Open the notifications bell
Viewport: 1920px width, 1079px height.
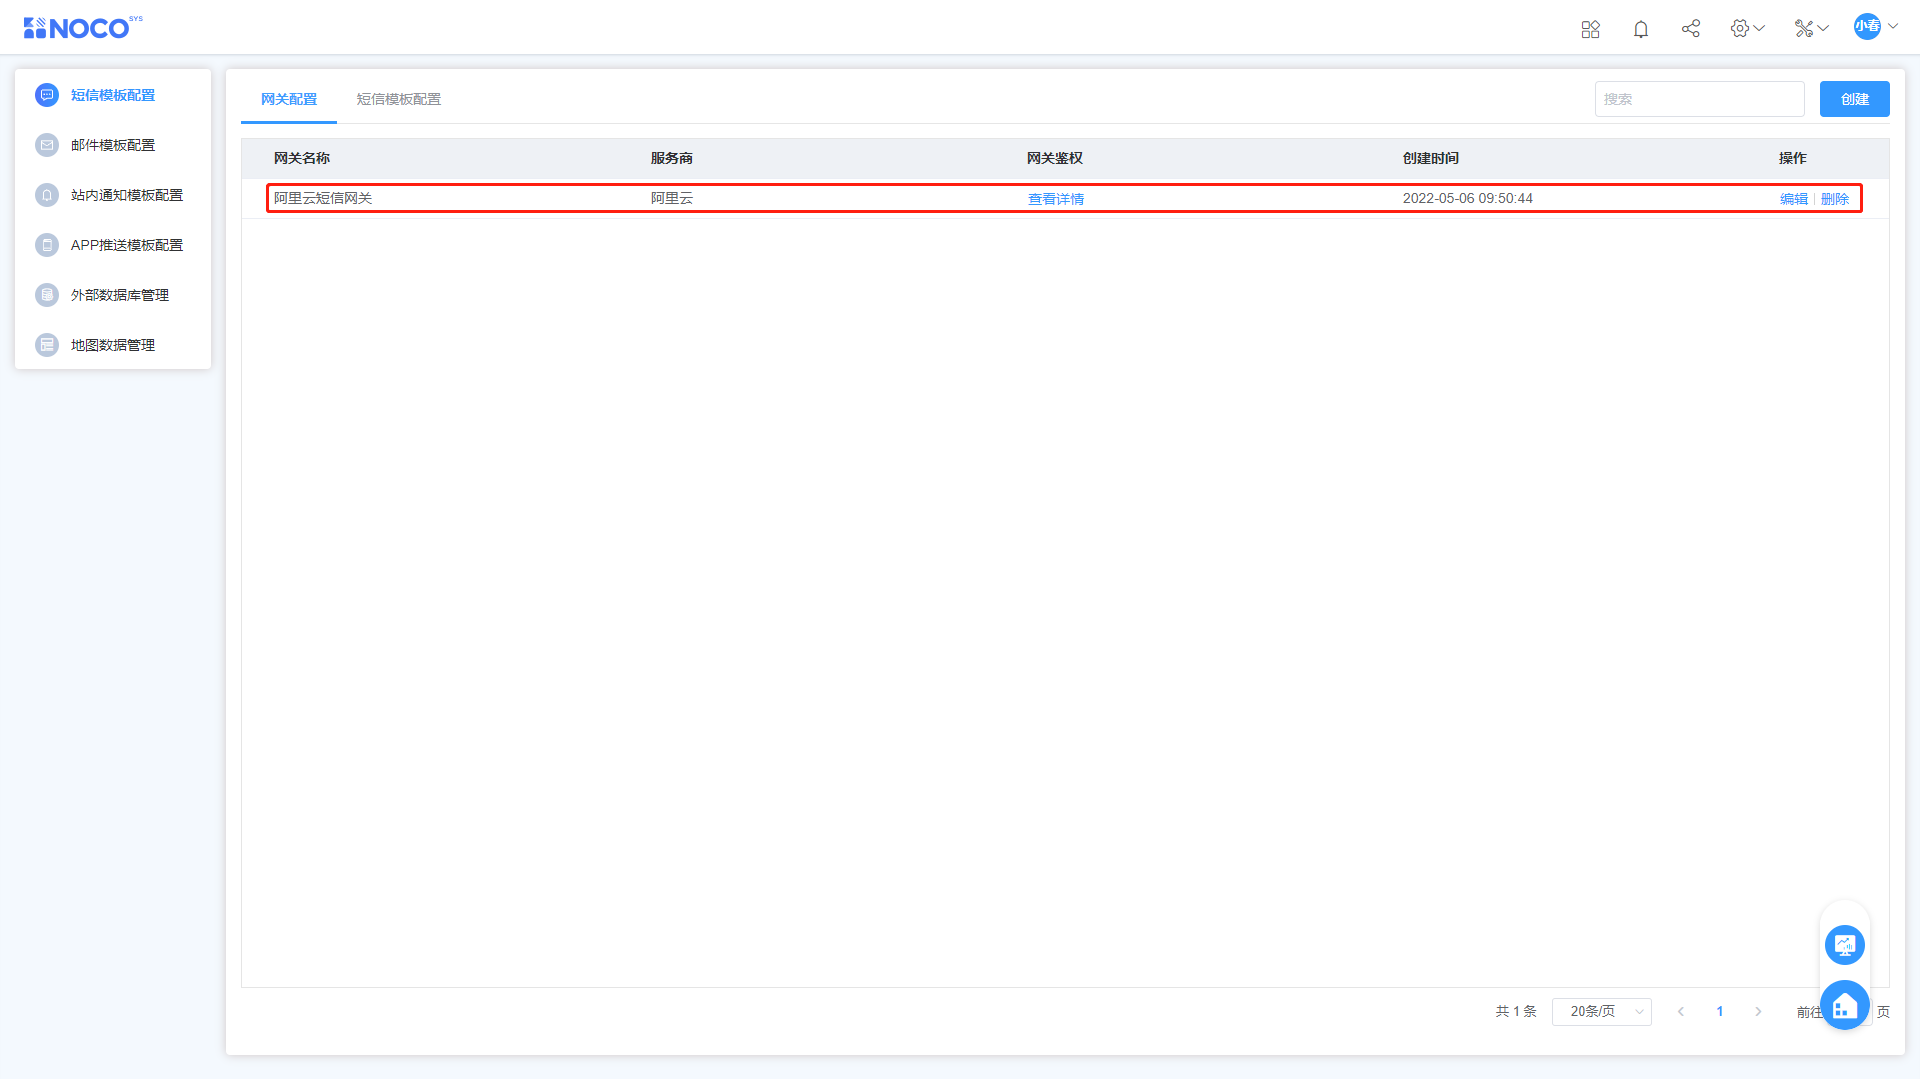pyautogui.click(x=1641, y=29)
